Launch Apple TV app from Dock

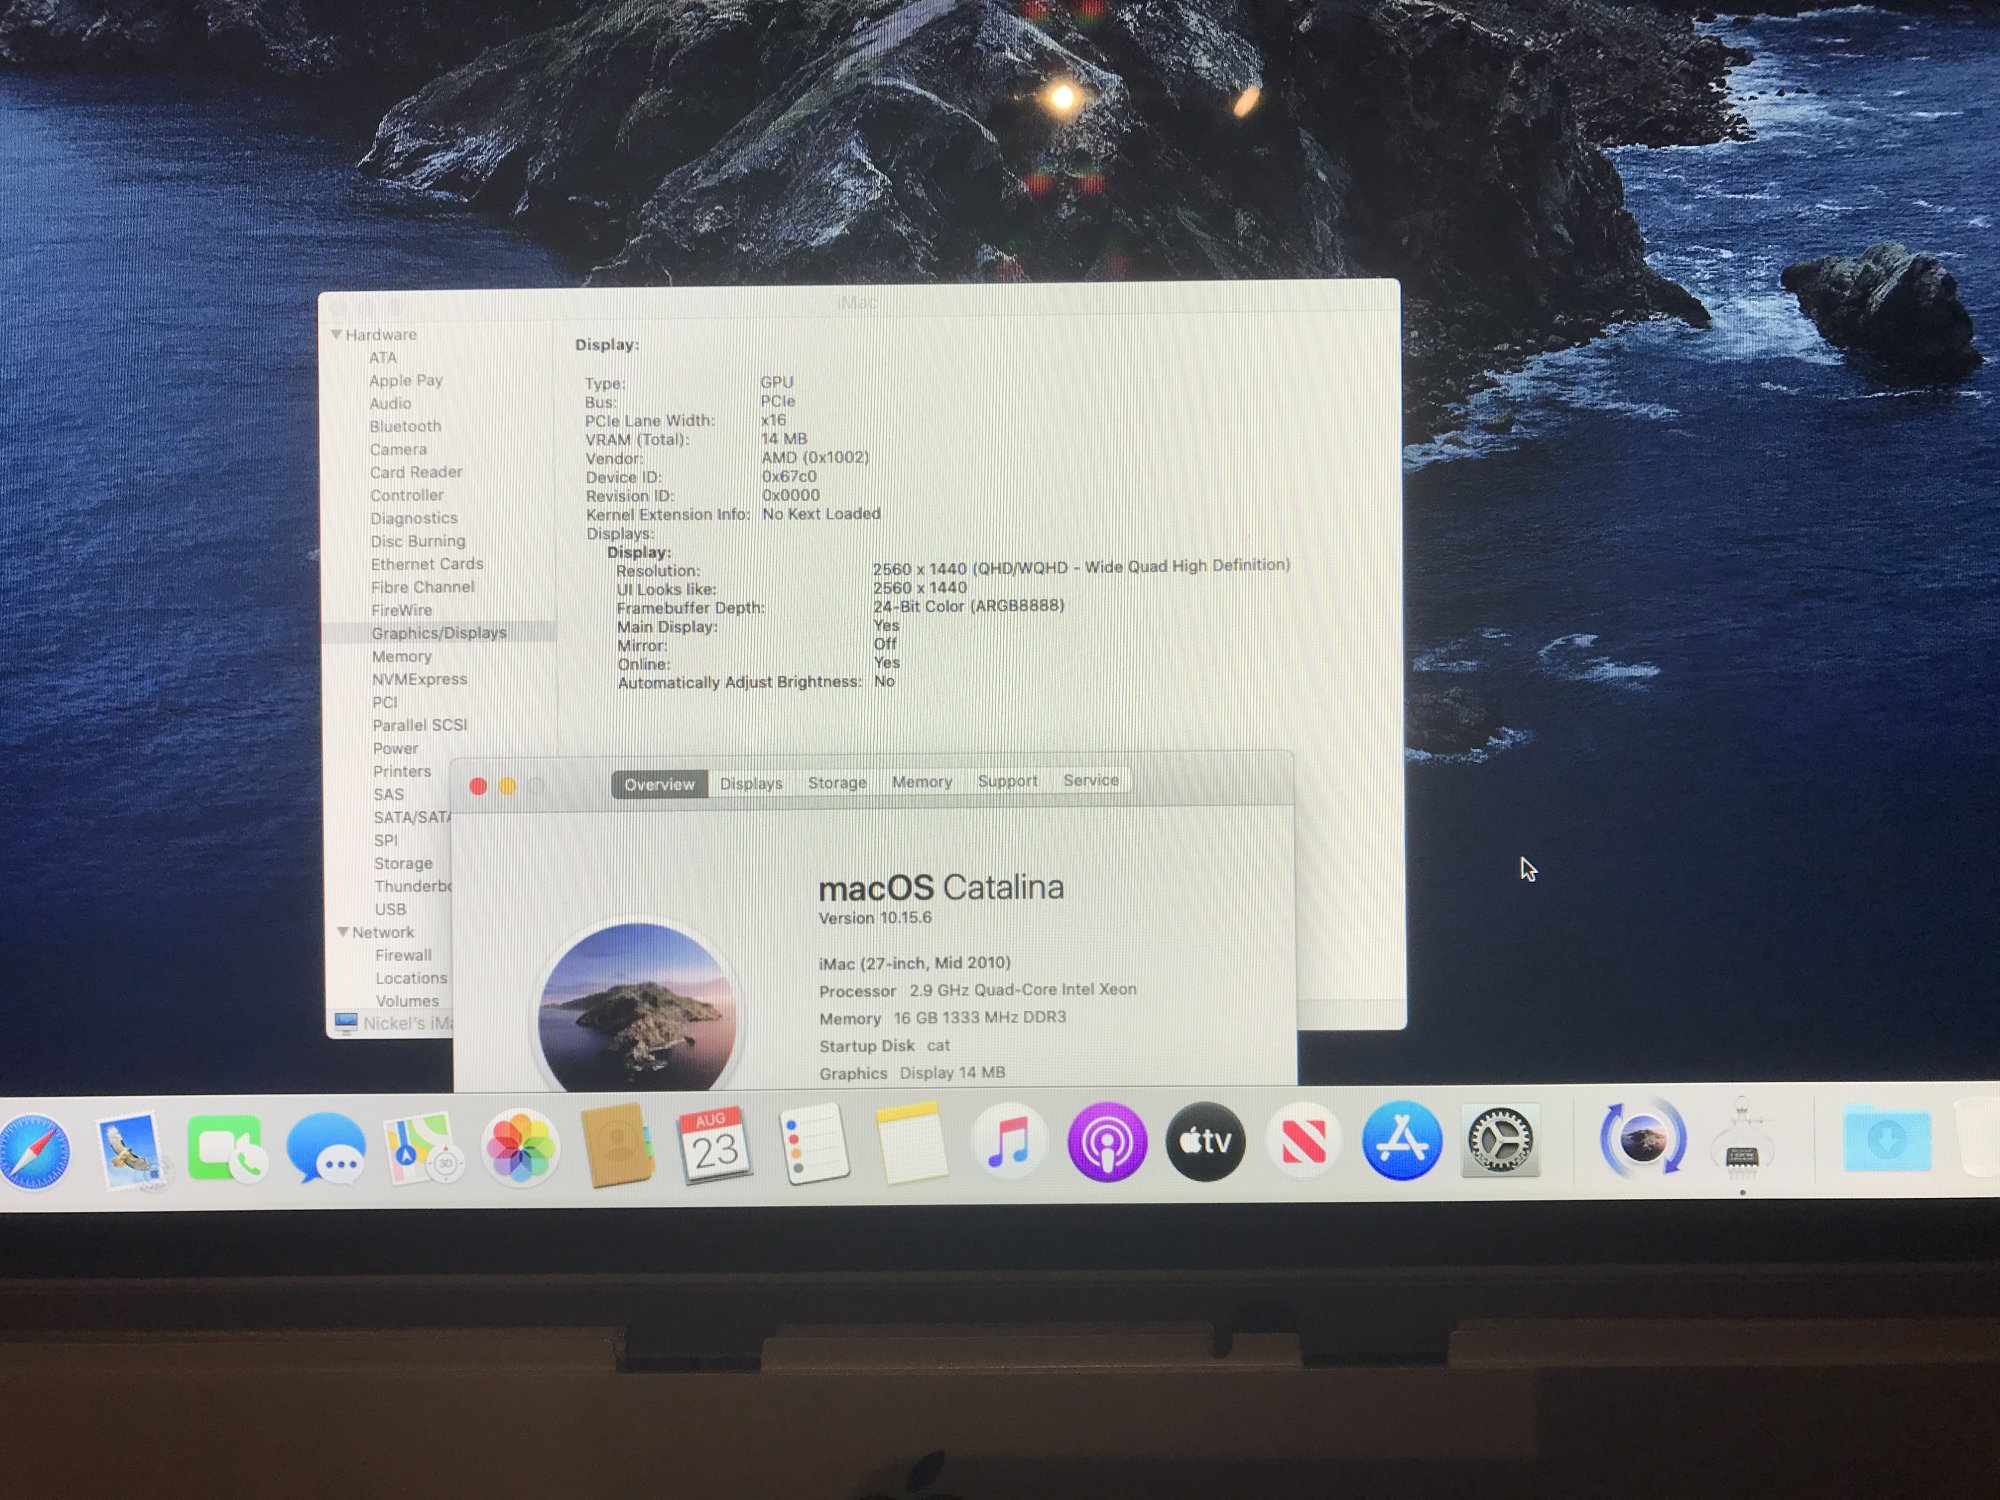tap(1205, 1141)
